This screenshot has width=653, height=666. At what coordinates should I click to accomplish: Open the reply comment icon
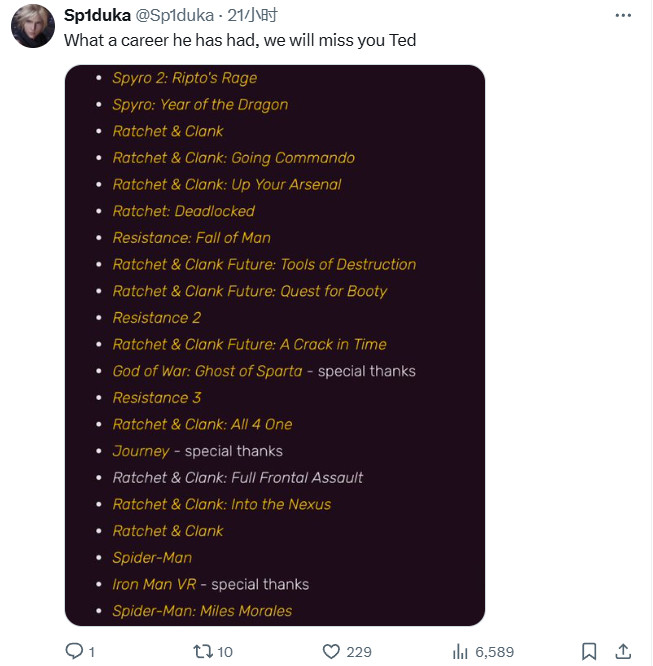(x=74, y=651)
